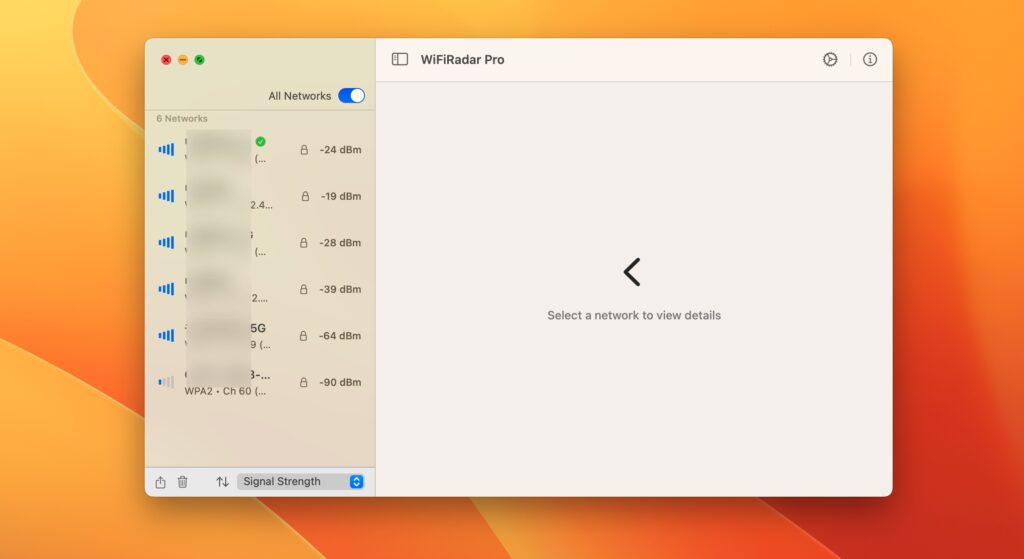Click lock icon on -24 dBm row
The height and width of the screenshot is (559, 1024).
pos(304,150)
